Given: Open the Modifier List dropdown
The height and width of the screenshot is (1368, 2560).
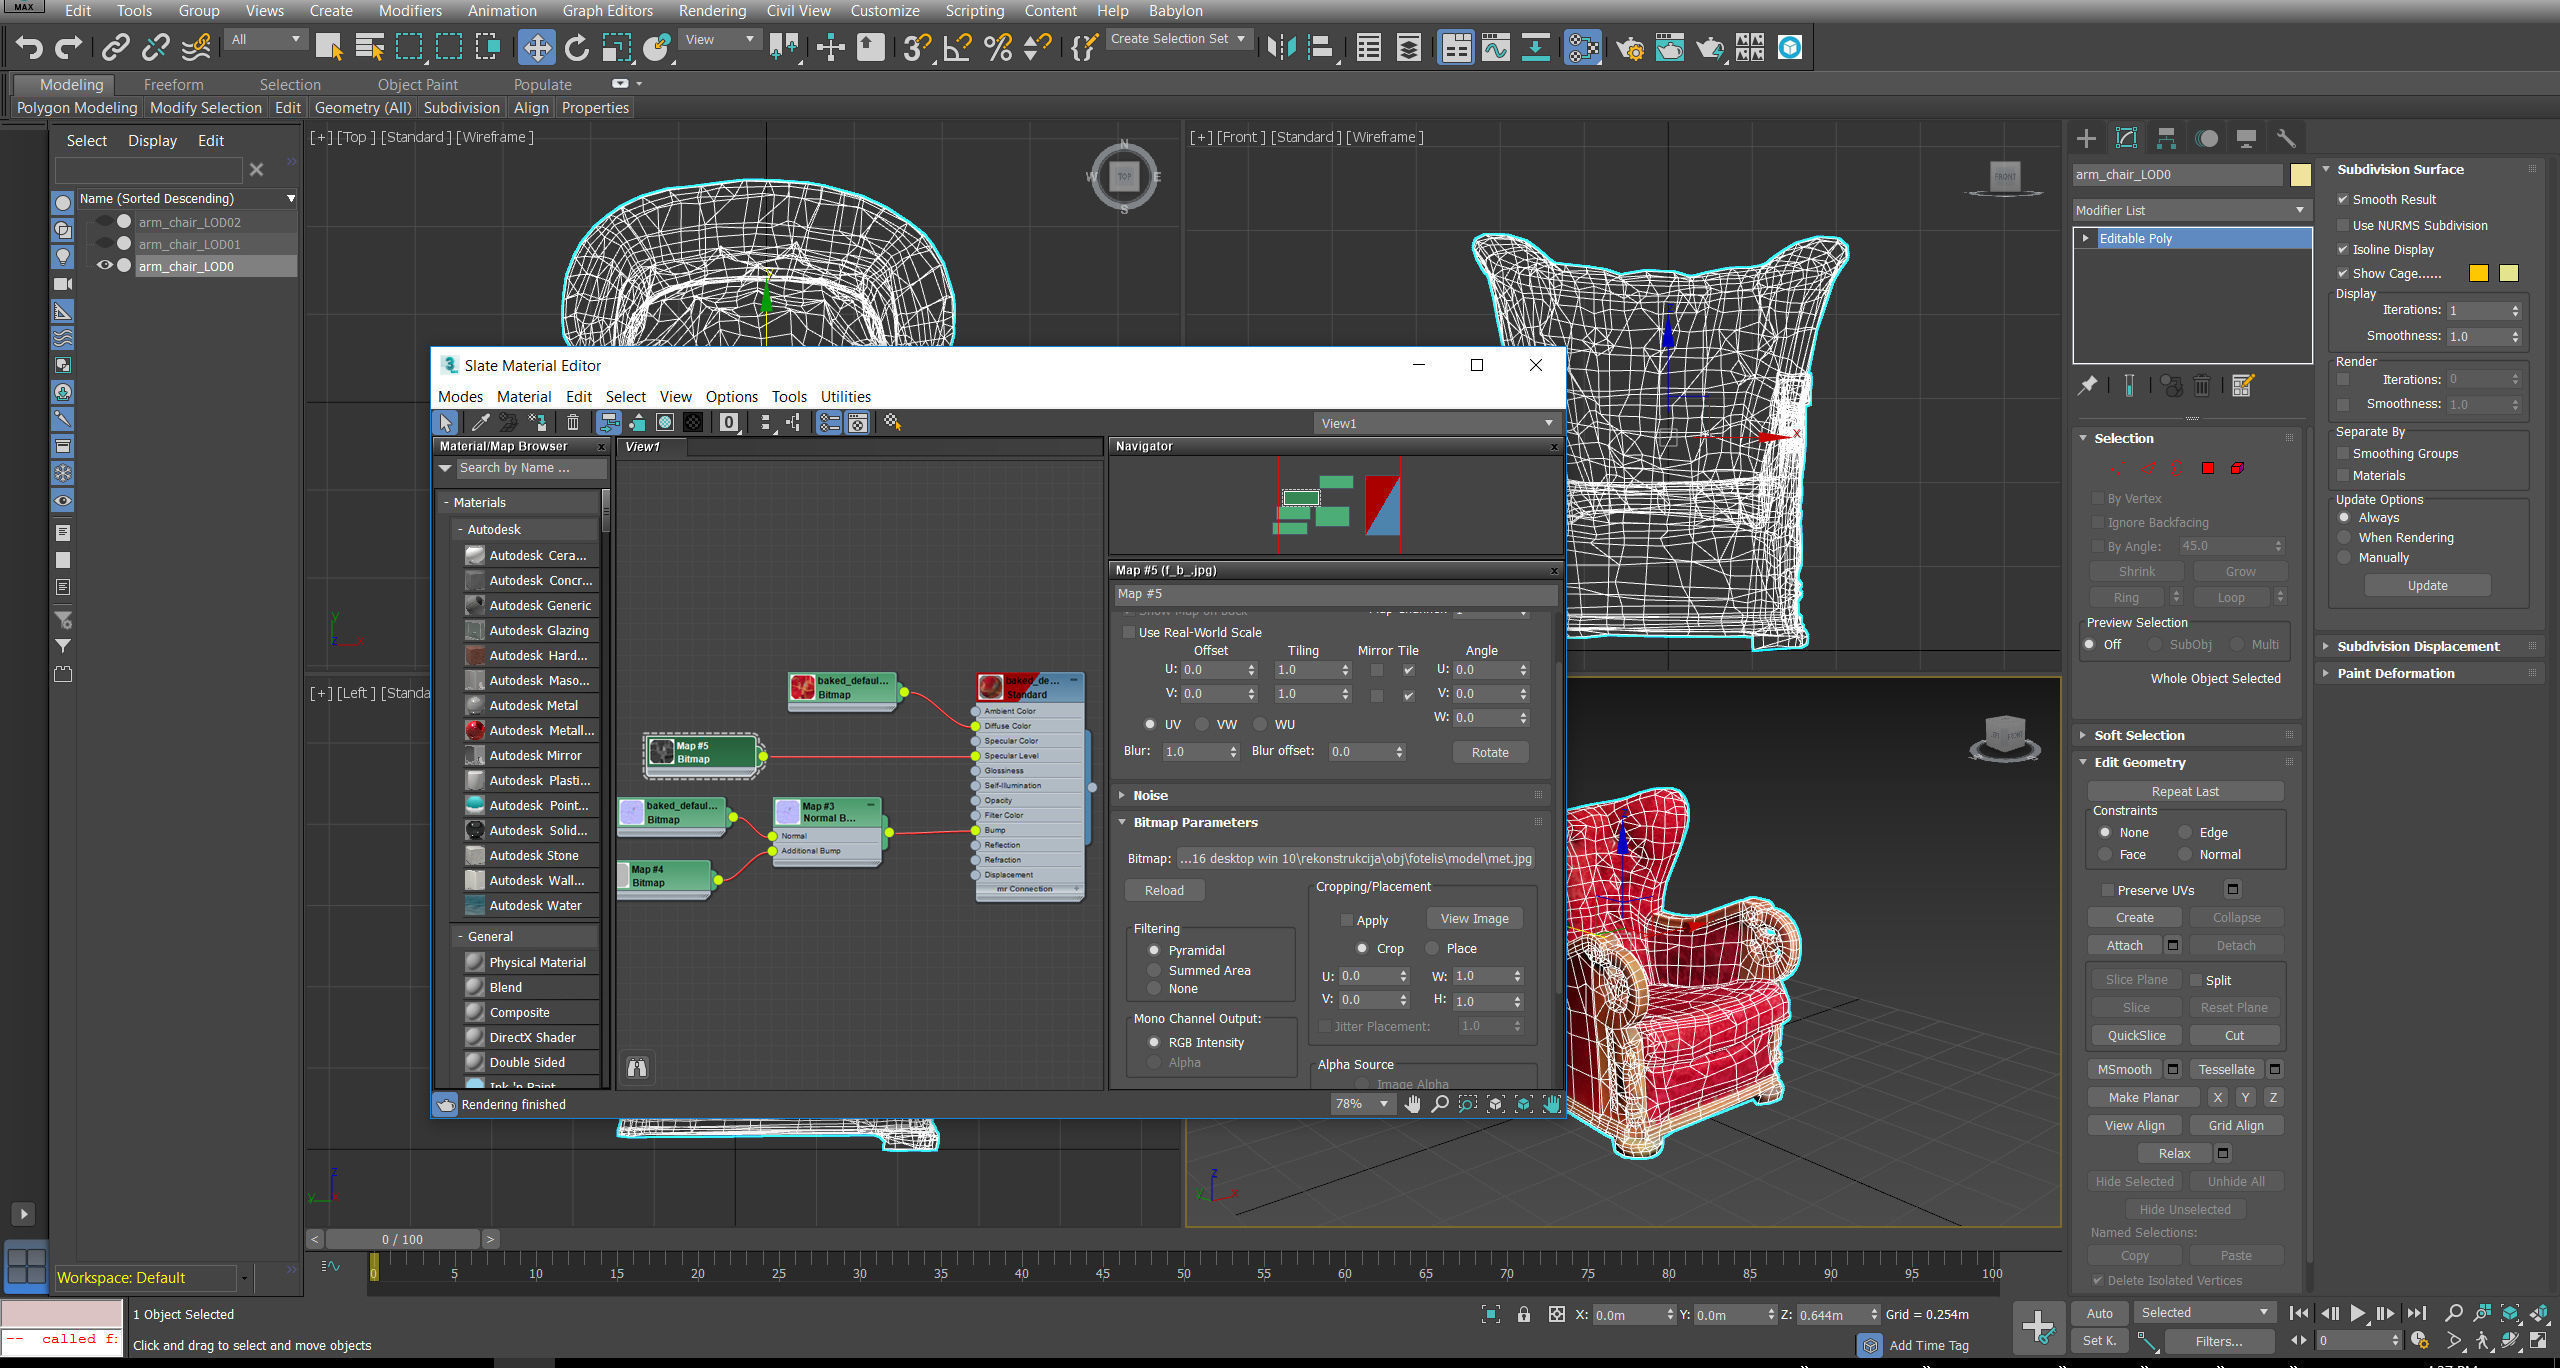Looking at the screenshot, I should pyautogui.click(x=2191, y=210).
